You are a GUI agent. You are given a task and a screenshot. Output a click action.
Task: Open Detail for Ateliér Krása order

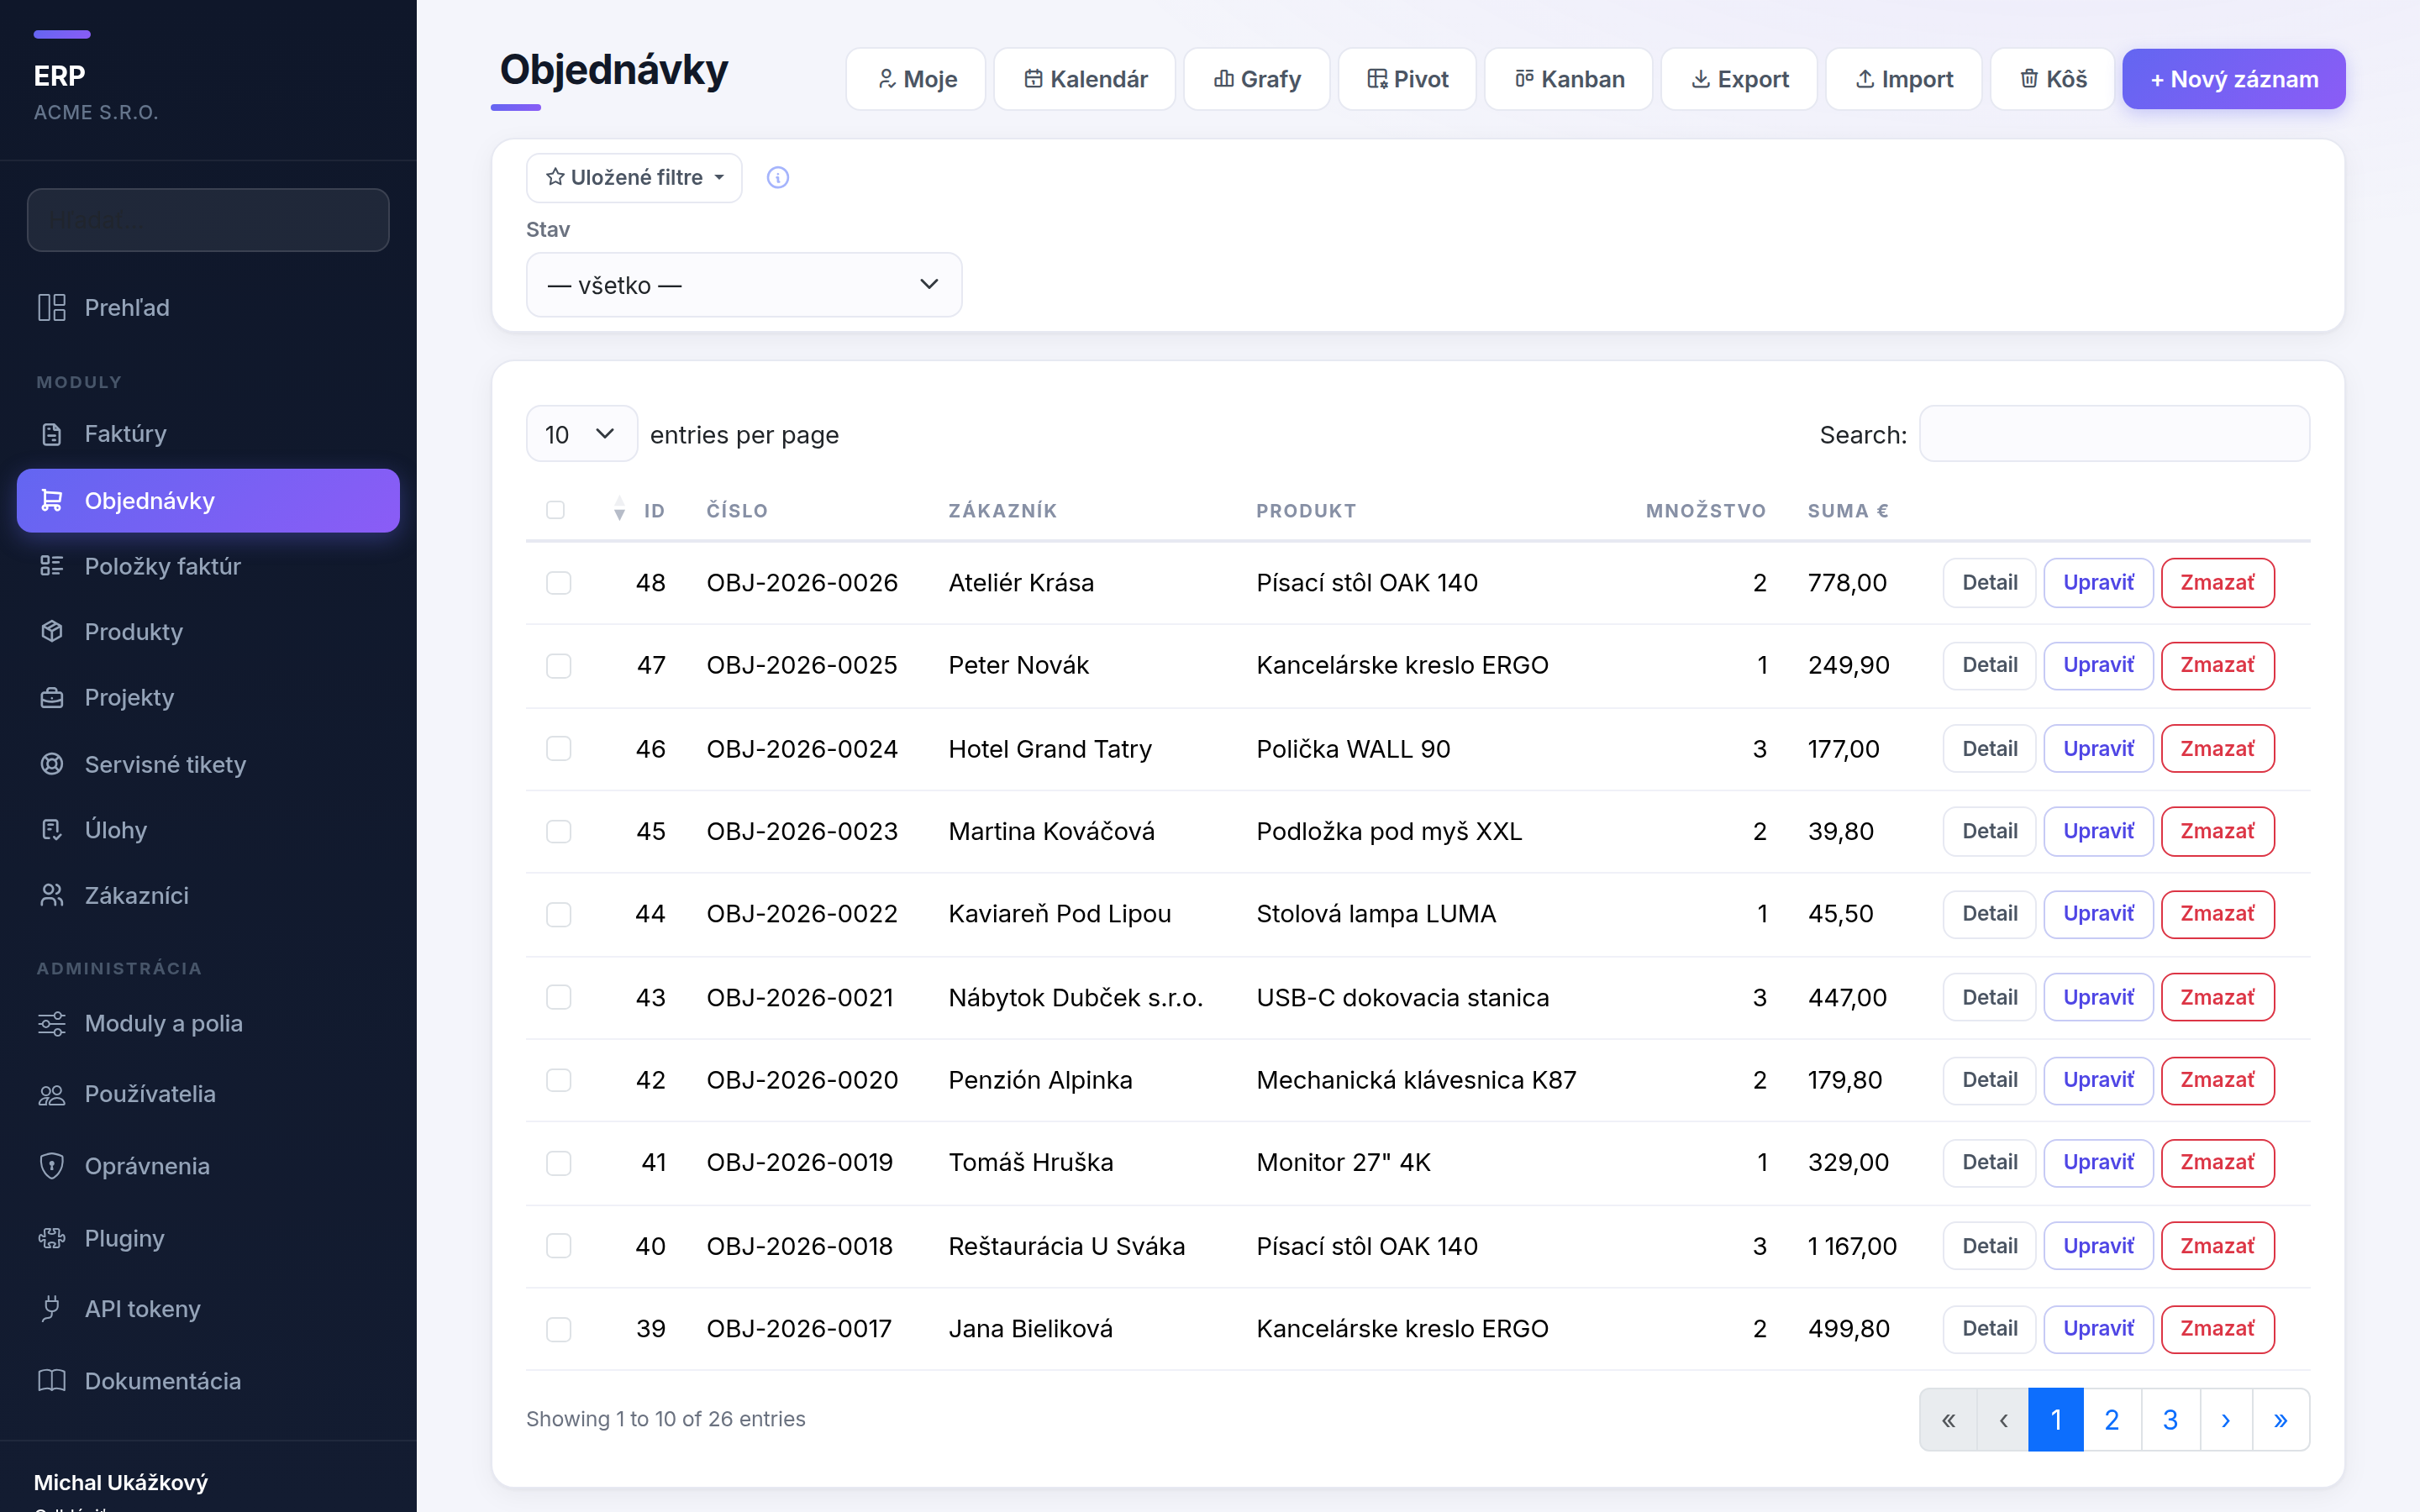coord(1989,583)
